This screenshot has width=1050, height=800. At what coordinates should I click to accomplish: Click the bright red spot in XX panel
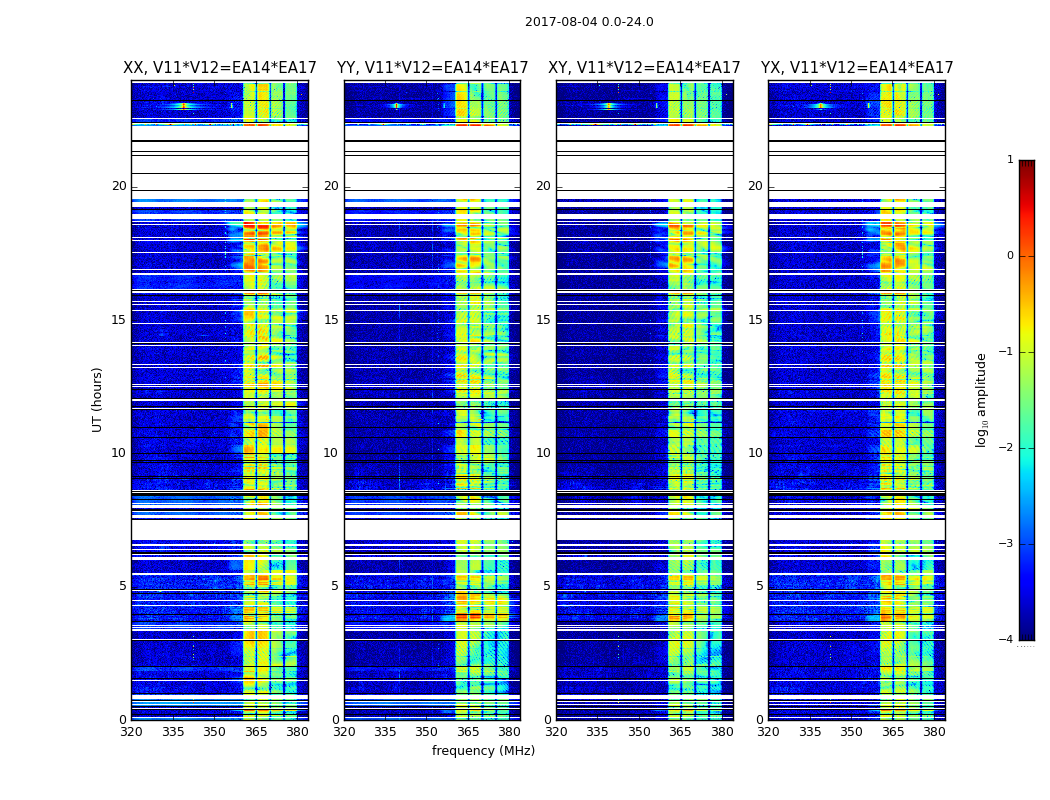(x=183, y=106)
